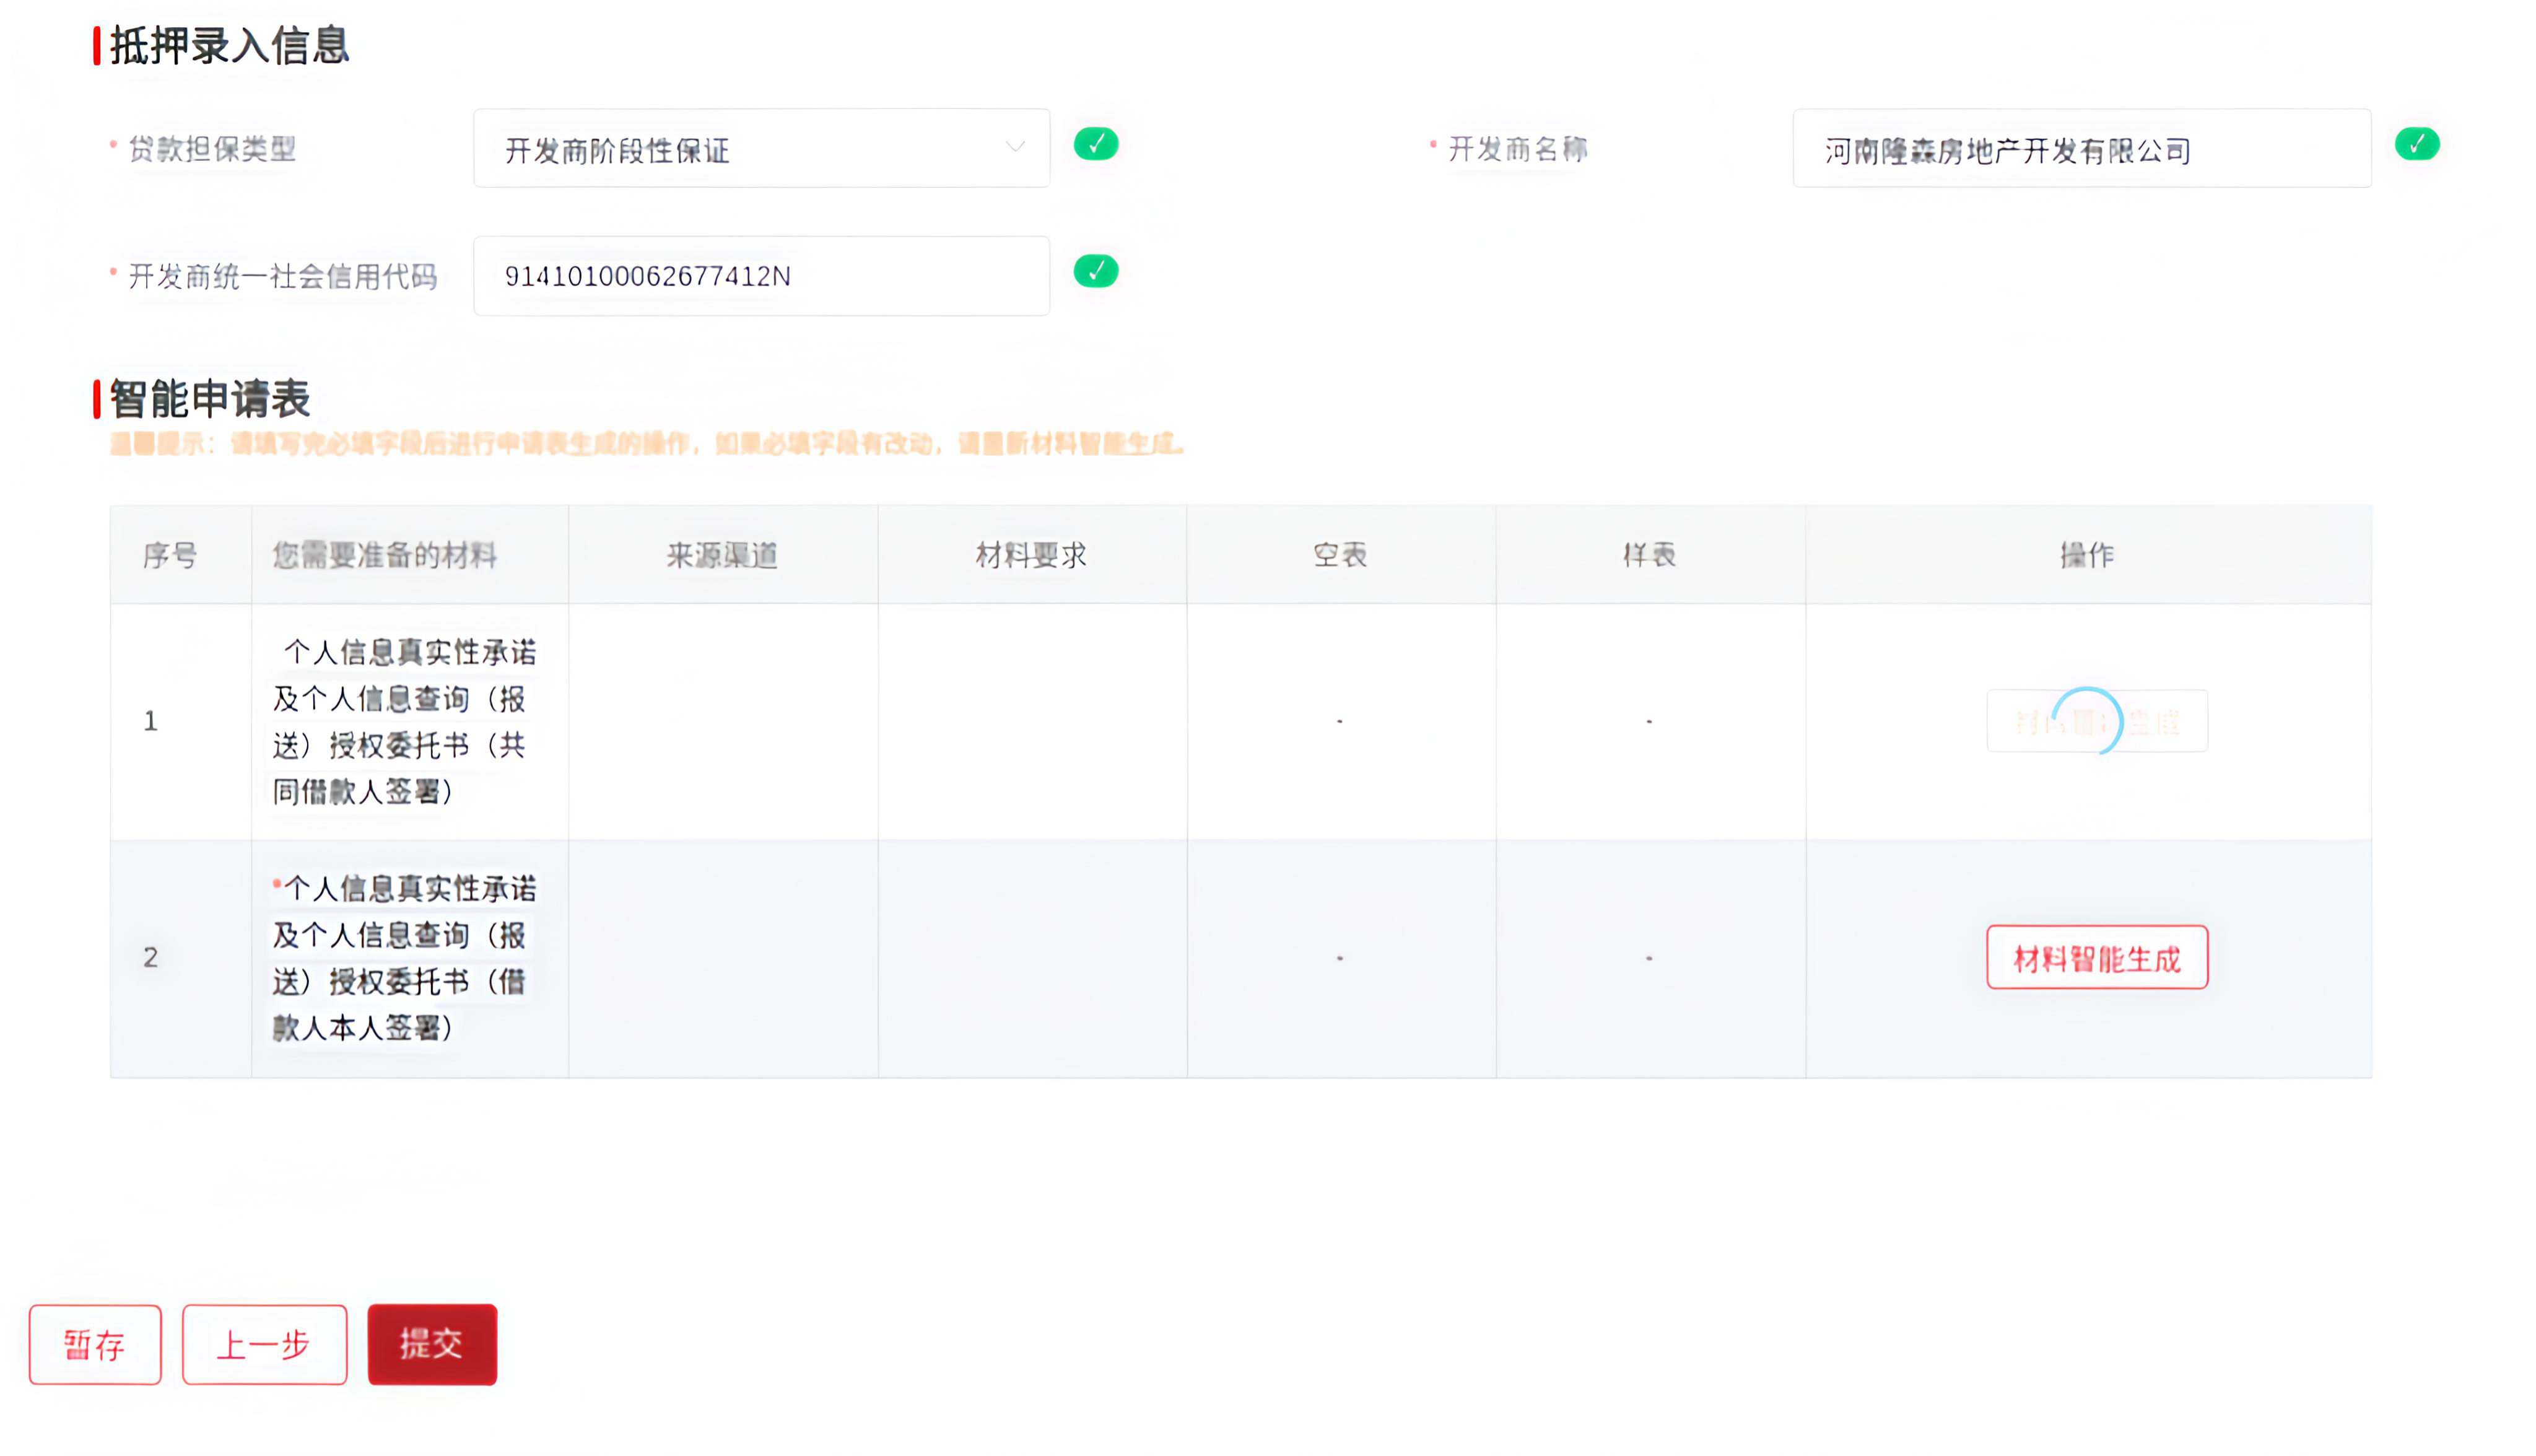Select row 2 material name (借款人本人签署)
Viewport: 2536px width, 1456px height.
click(x=404, y=958)
